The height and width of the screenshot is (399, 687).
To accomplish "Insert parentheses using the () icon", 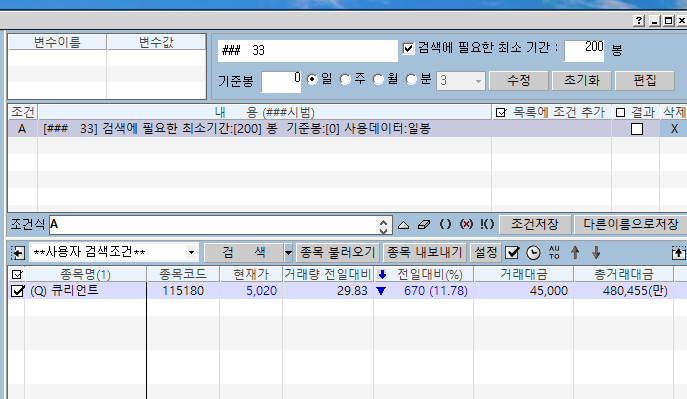I will pos(445,224).
